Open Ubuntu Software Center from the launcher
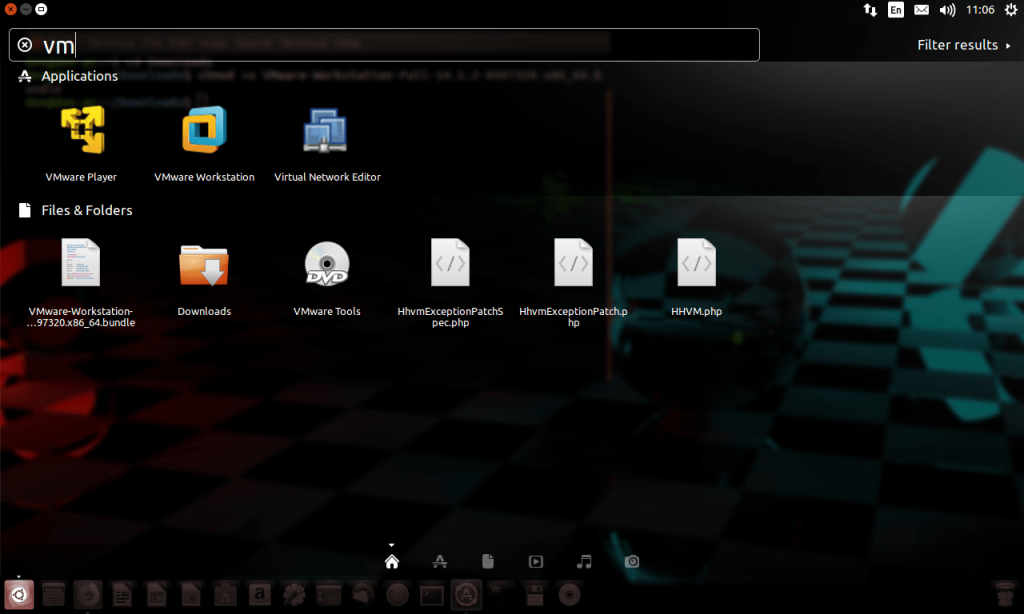1024x614 pixels. (x=225, y=595)
